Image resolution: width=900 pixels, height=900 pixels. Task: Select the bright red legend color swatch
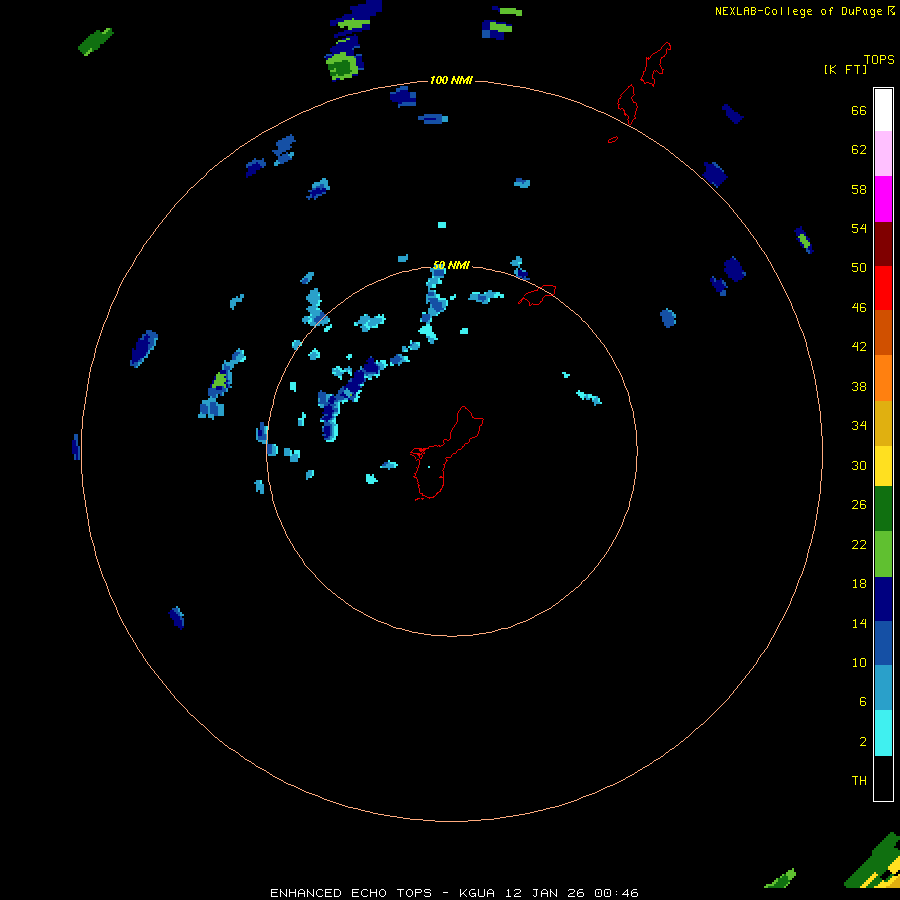[x=883, y=288]
